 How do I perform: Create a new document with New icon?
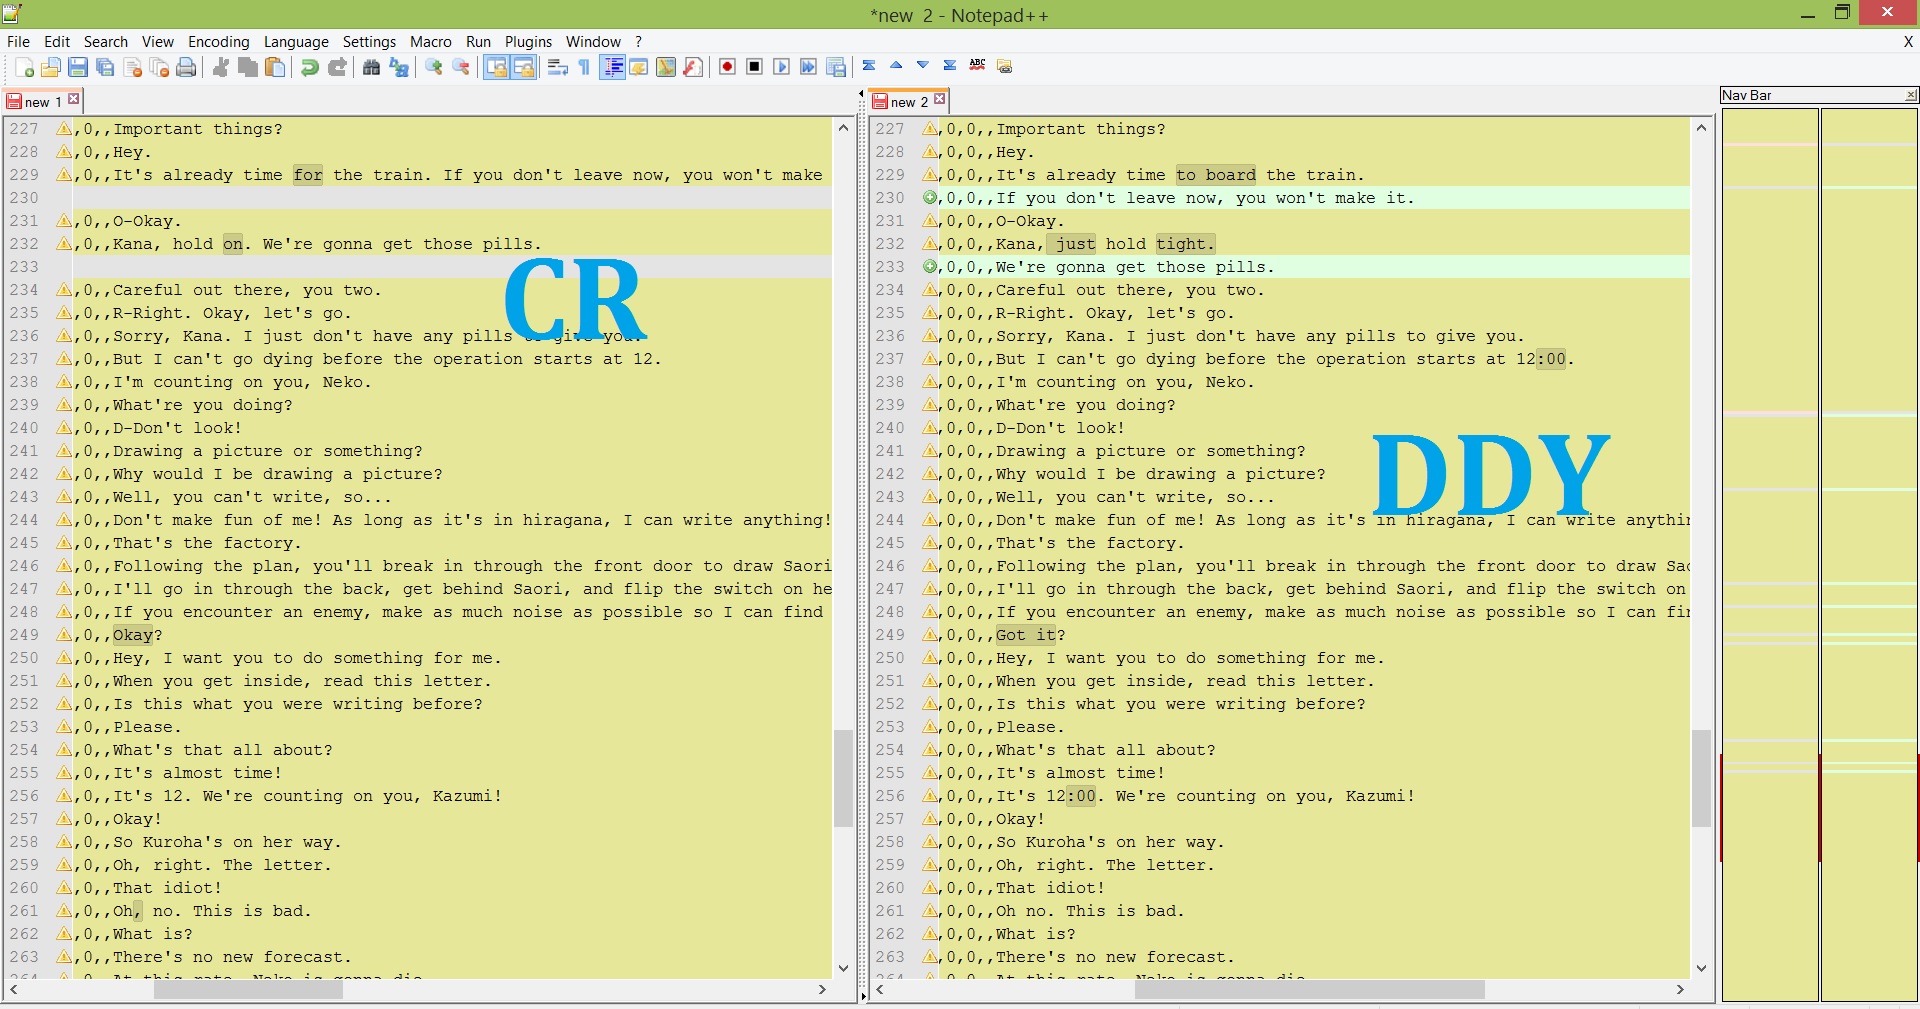[24, 67]
